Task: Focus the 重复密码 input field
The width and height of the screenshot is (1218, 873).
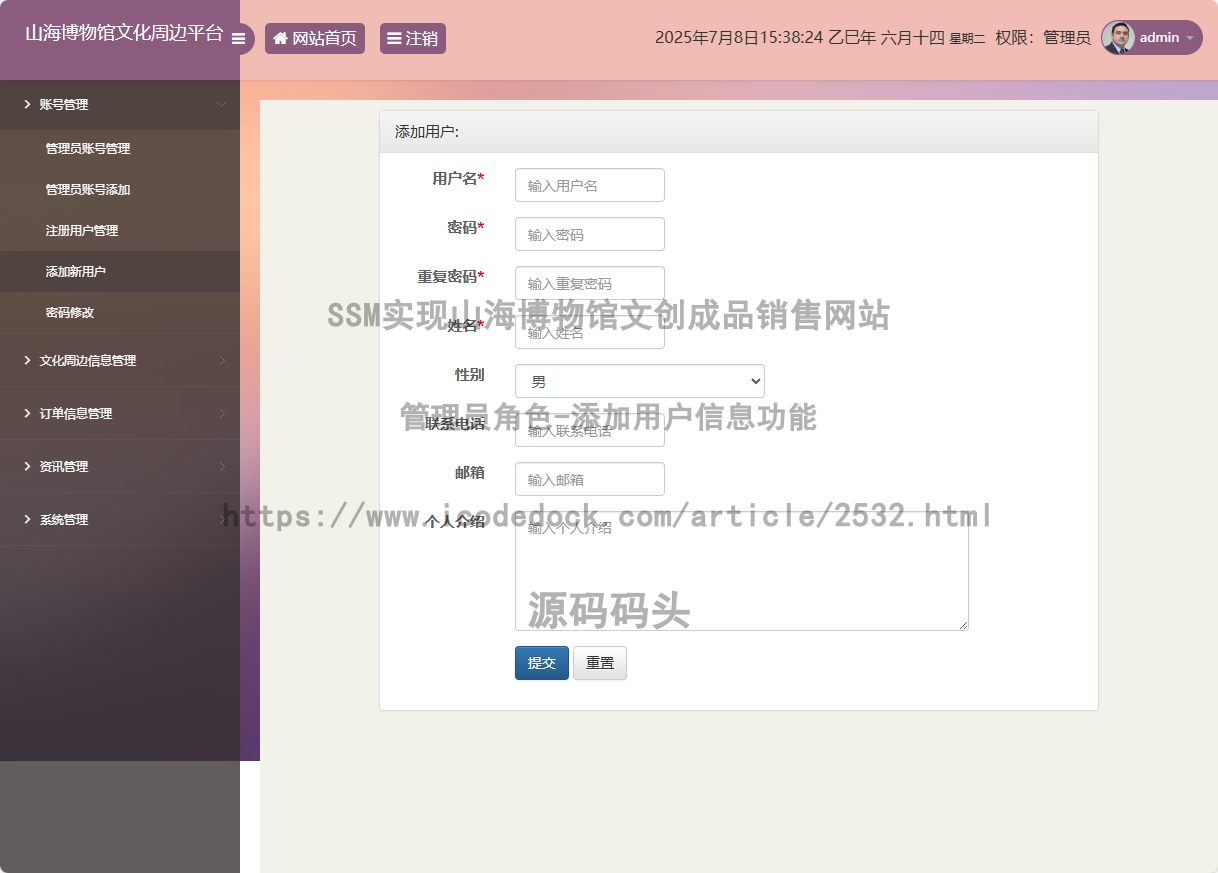Action: pyautogui.click(x=590, y=283)
